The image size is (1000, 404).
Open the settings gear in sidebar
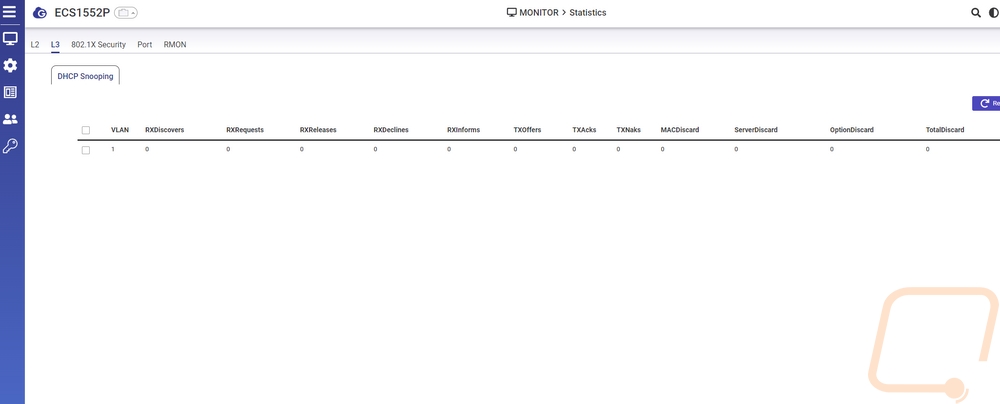(10, 65)
